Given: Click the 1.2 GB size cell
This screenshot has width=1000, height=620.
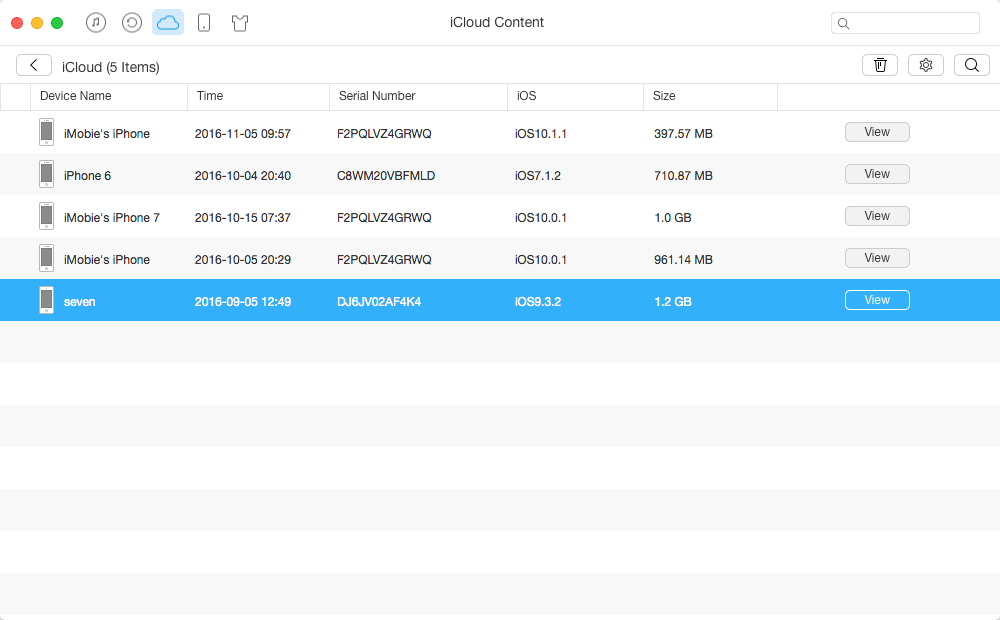Looking at the screenshot, I should point(673,302).
